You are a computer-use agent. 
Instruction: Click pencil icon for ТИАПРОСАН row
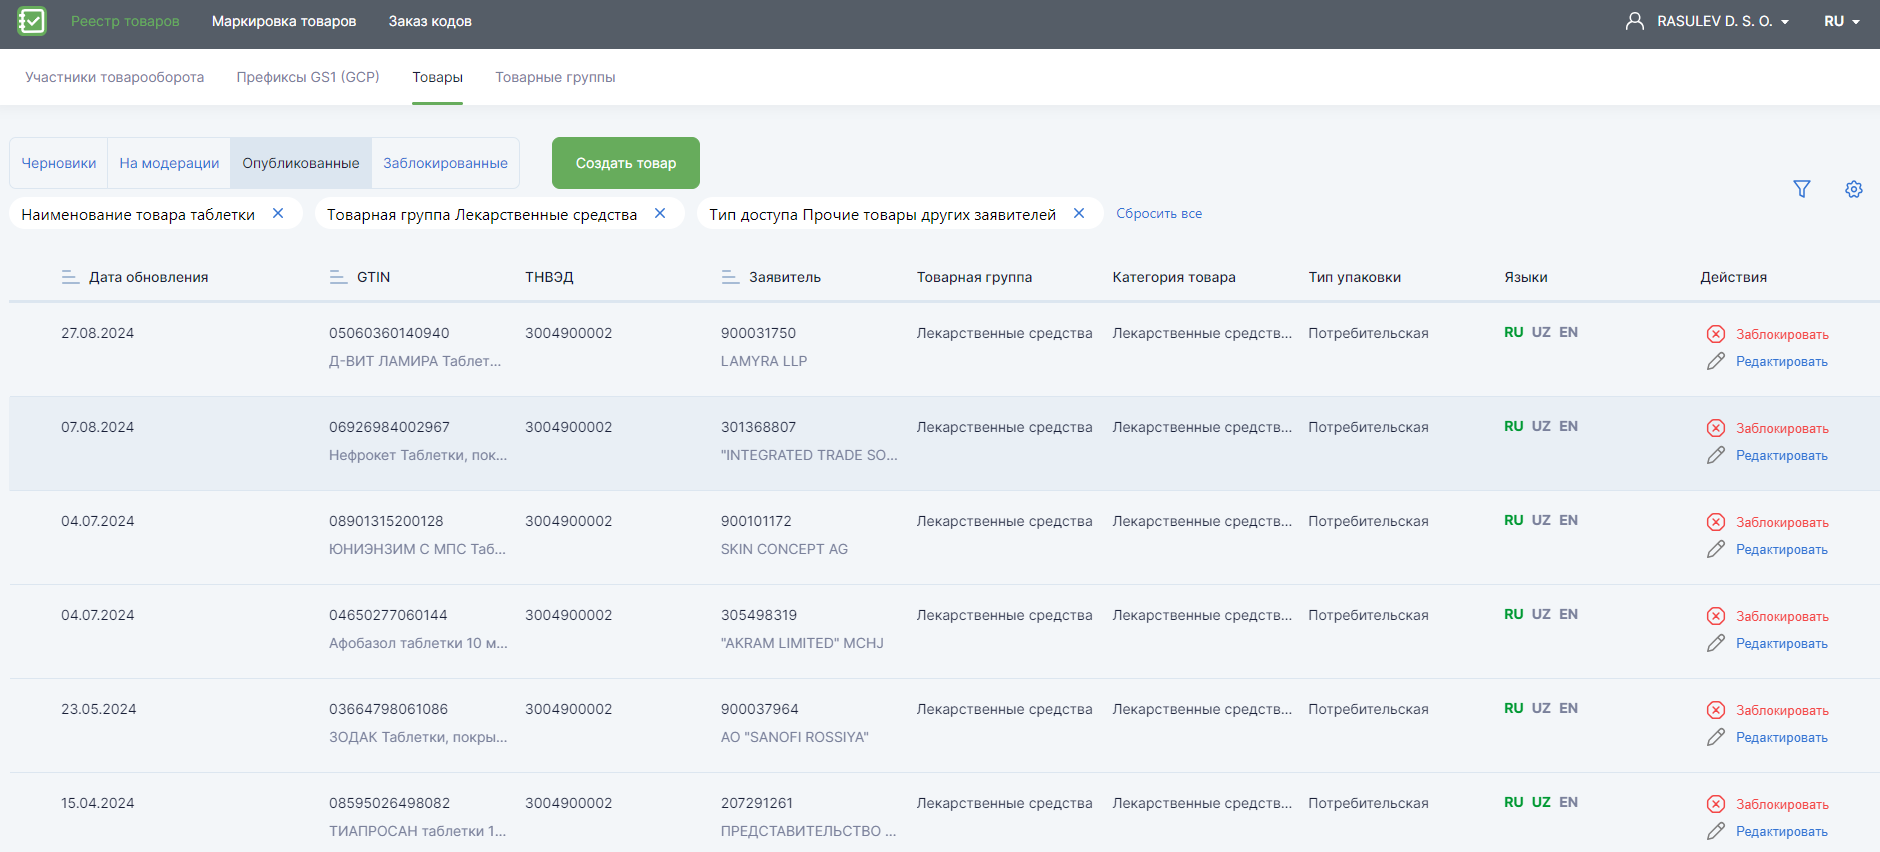(x=1716, y=831)
